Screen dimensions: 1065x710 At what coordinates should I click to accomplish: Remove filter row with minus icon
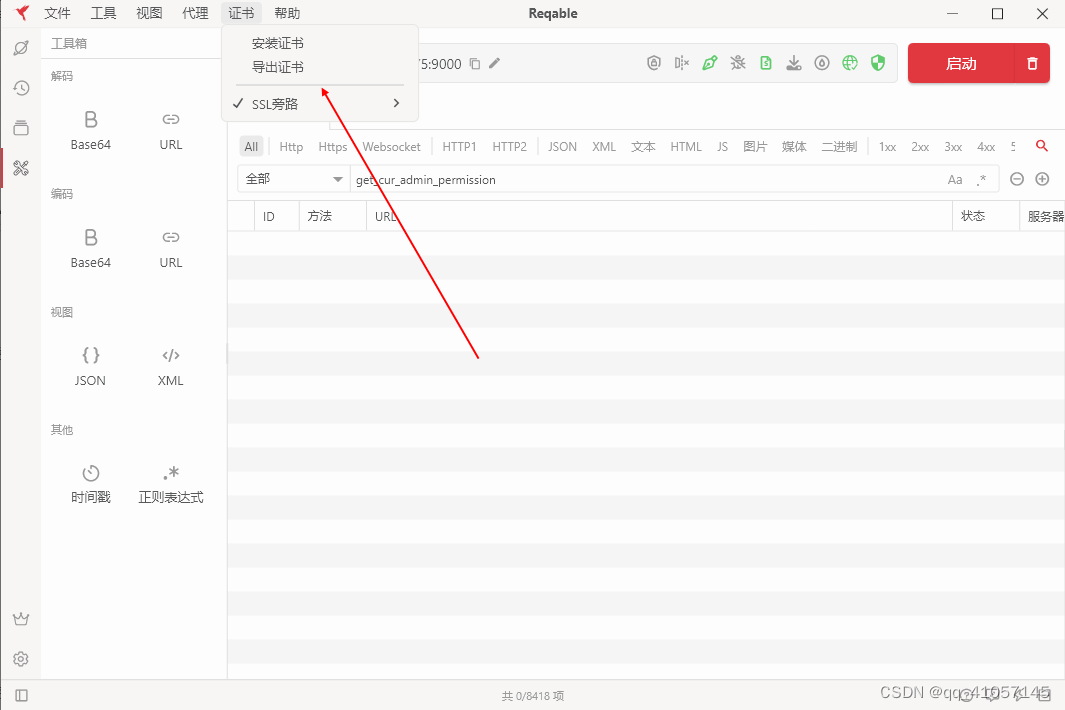pyautogui.click(x=1017, y=179)
